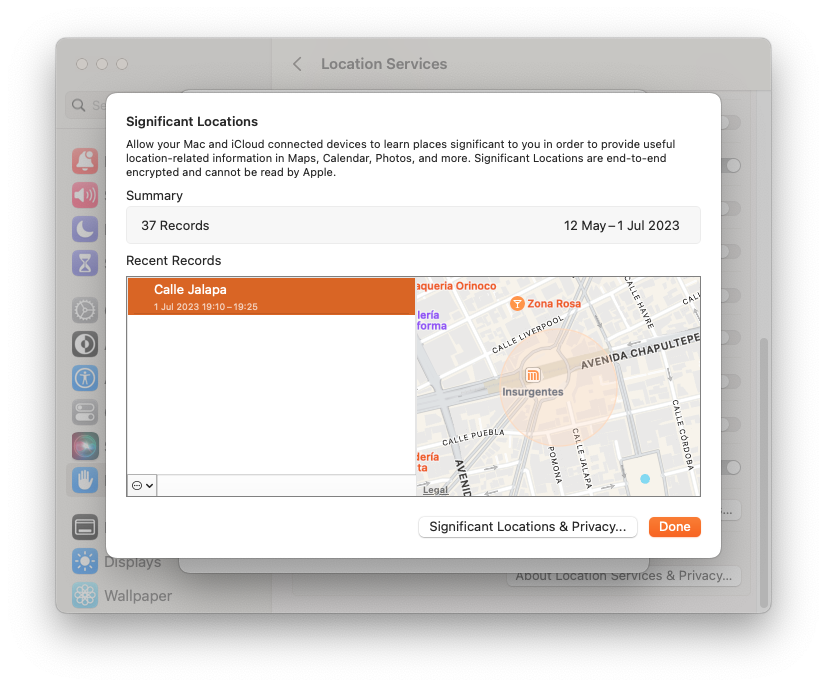Go back using the chevron beside Location Services
Screen dimensions: 827x687
[297, 64]
